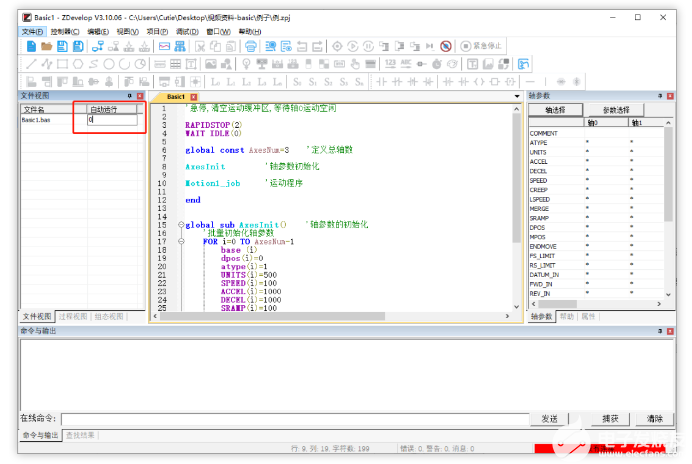Collapse the AxesInit sub code fold
The width and height of the screenshot is (692, 464).
[x=180, y=225]
